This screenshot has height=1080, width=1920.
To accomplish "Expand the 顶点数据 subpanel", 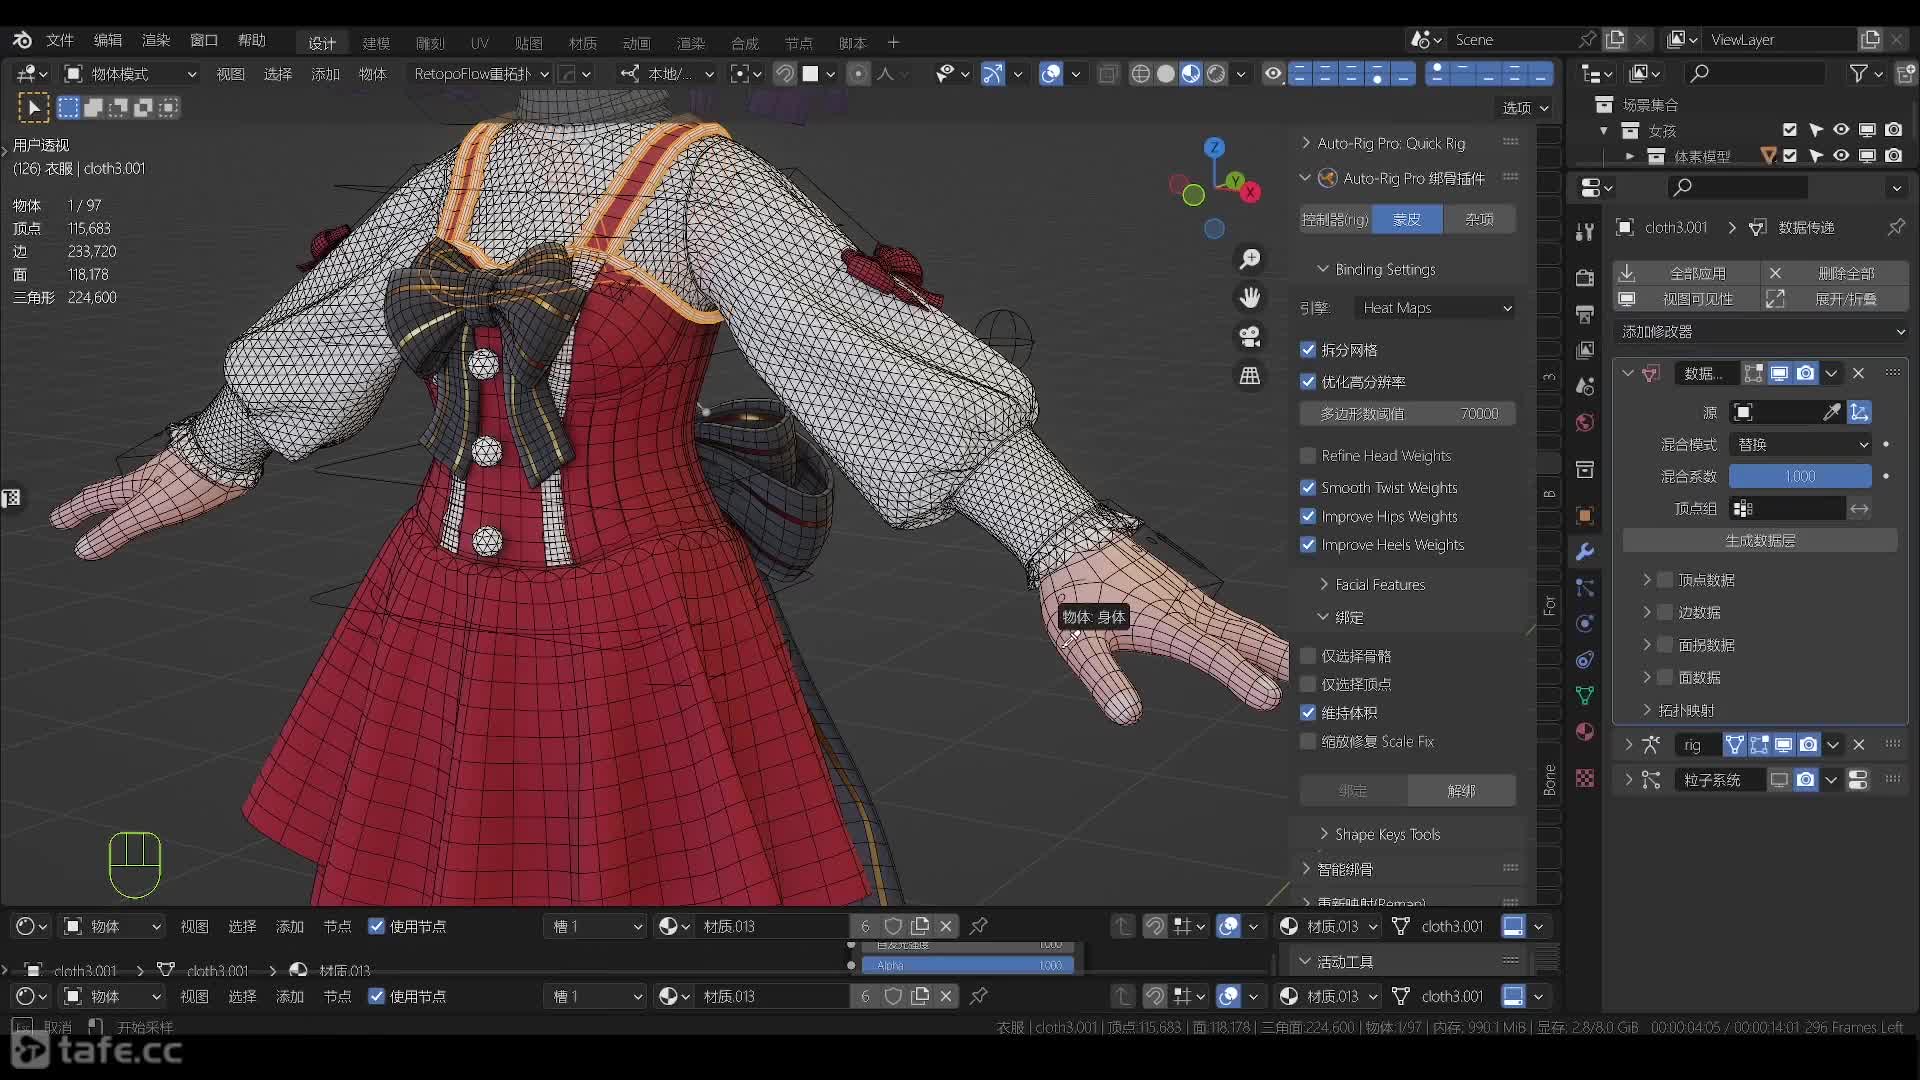I will 1646,580.
